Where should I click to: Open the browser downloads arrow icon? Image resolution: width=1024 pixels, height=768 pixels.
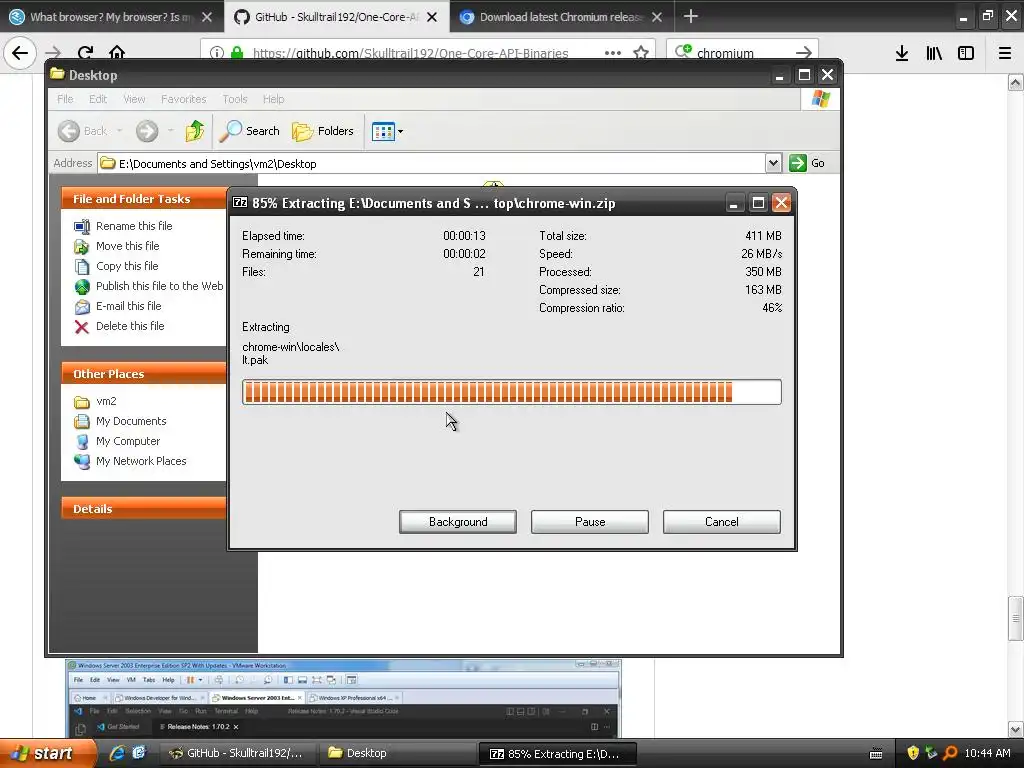click(x=902, y=53)
